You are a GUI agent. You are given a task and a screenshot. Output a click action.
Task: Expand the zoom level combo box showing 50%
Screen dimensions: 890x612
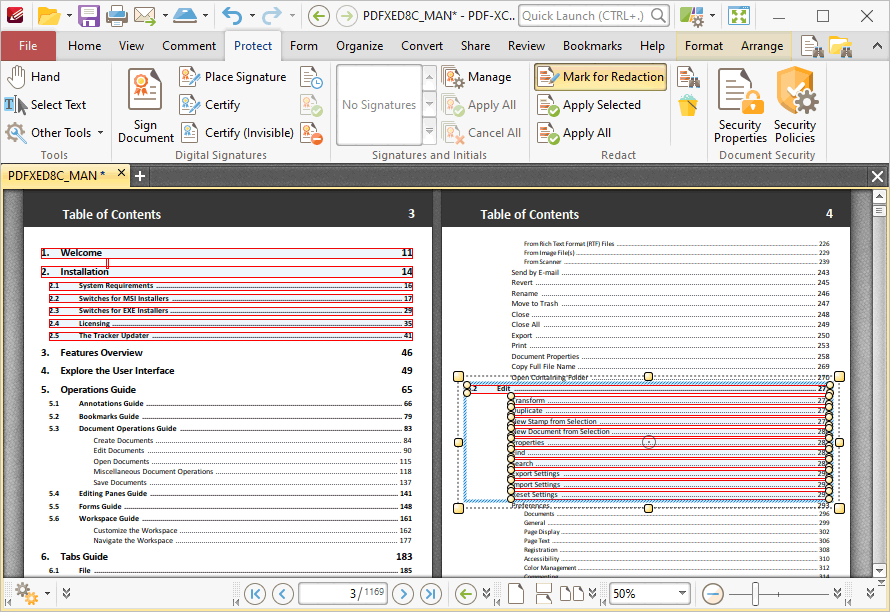click(682, 594)
